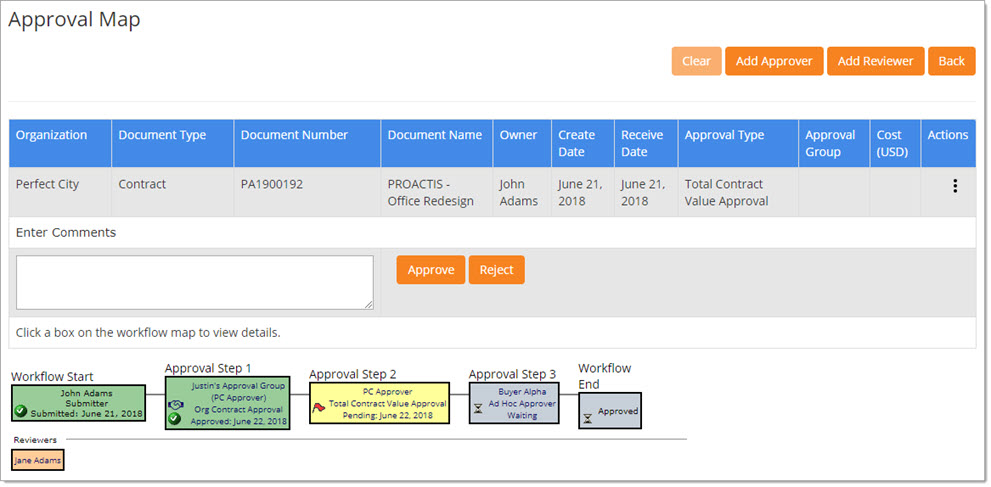Click hourglass icon in Approval Step 3
Viewport: 991px width, 487px height.
[x=479, y=408]
